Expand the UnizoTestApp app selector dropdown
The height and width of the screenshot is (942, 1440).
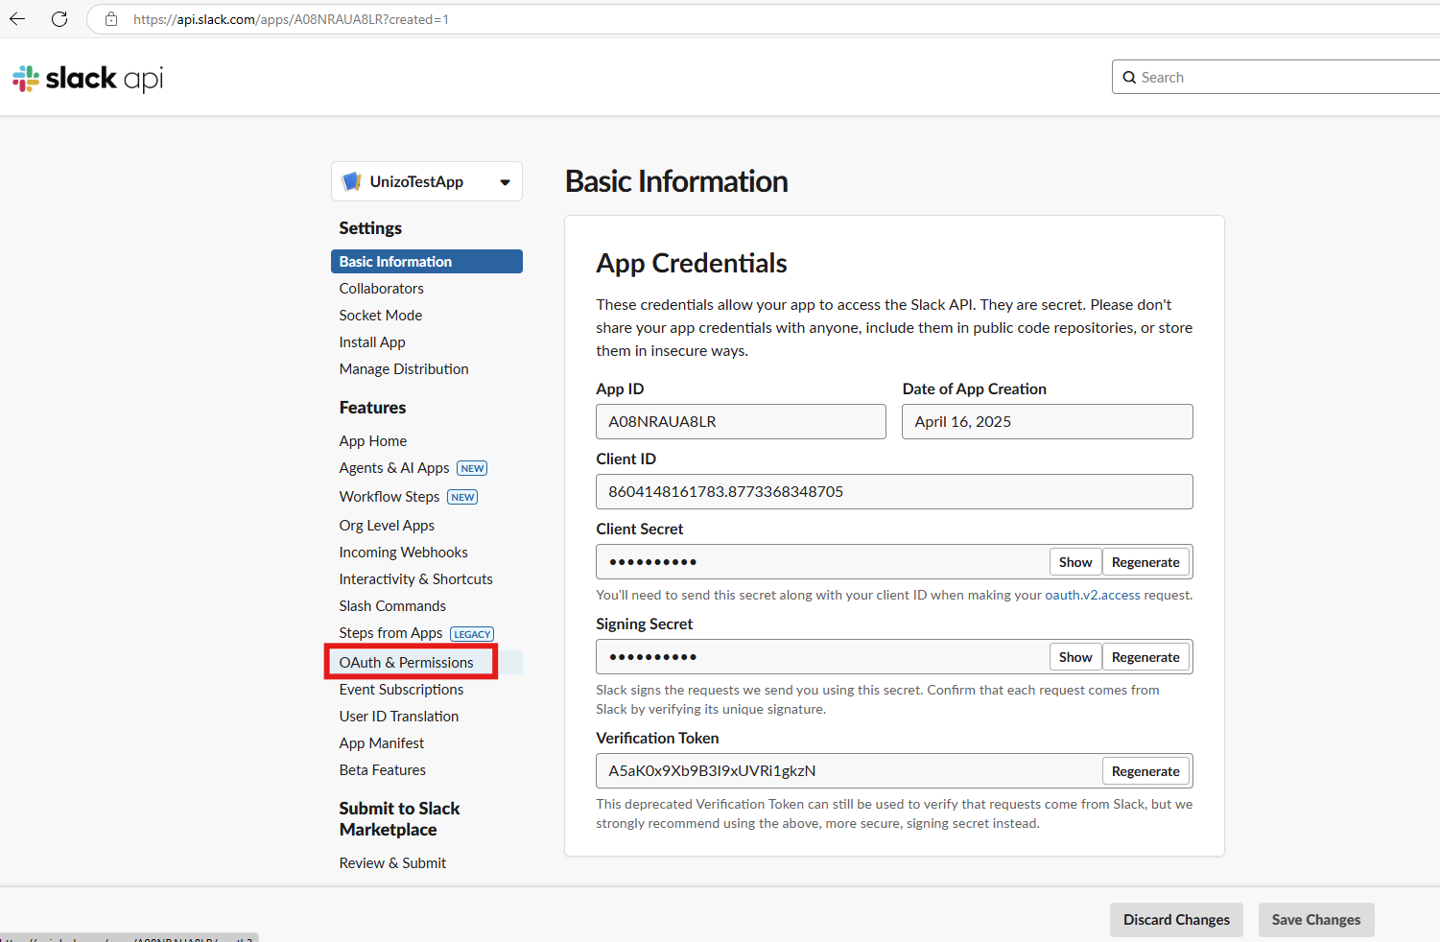pyautogui.click(x=504, y=182)
